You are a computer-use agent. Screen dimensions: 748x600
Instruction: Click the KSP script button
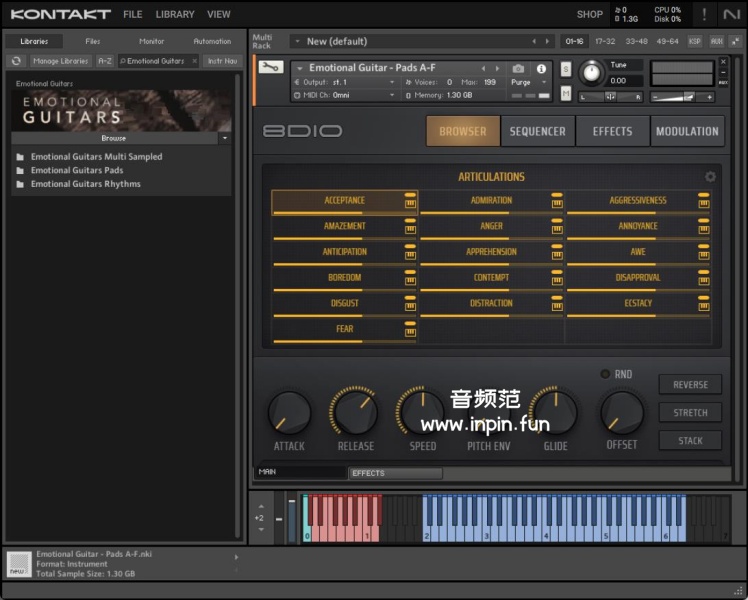[696, 42]
